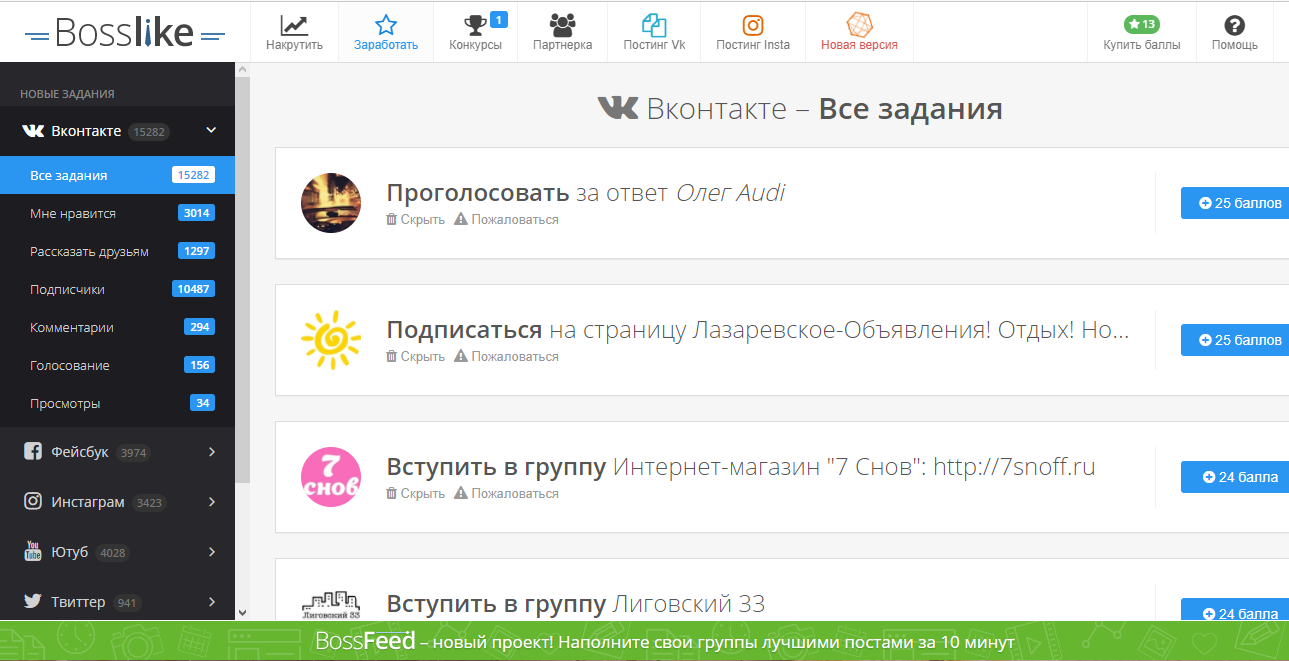Open Проголосовать за ответ Олег Audi task

click(x=585, y=193)
